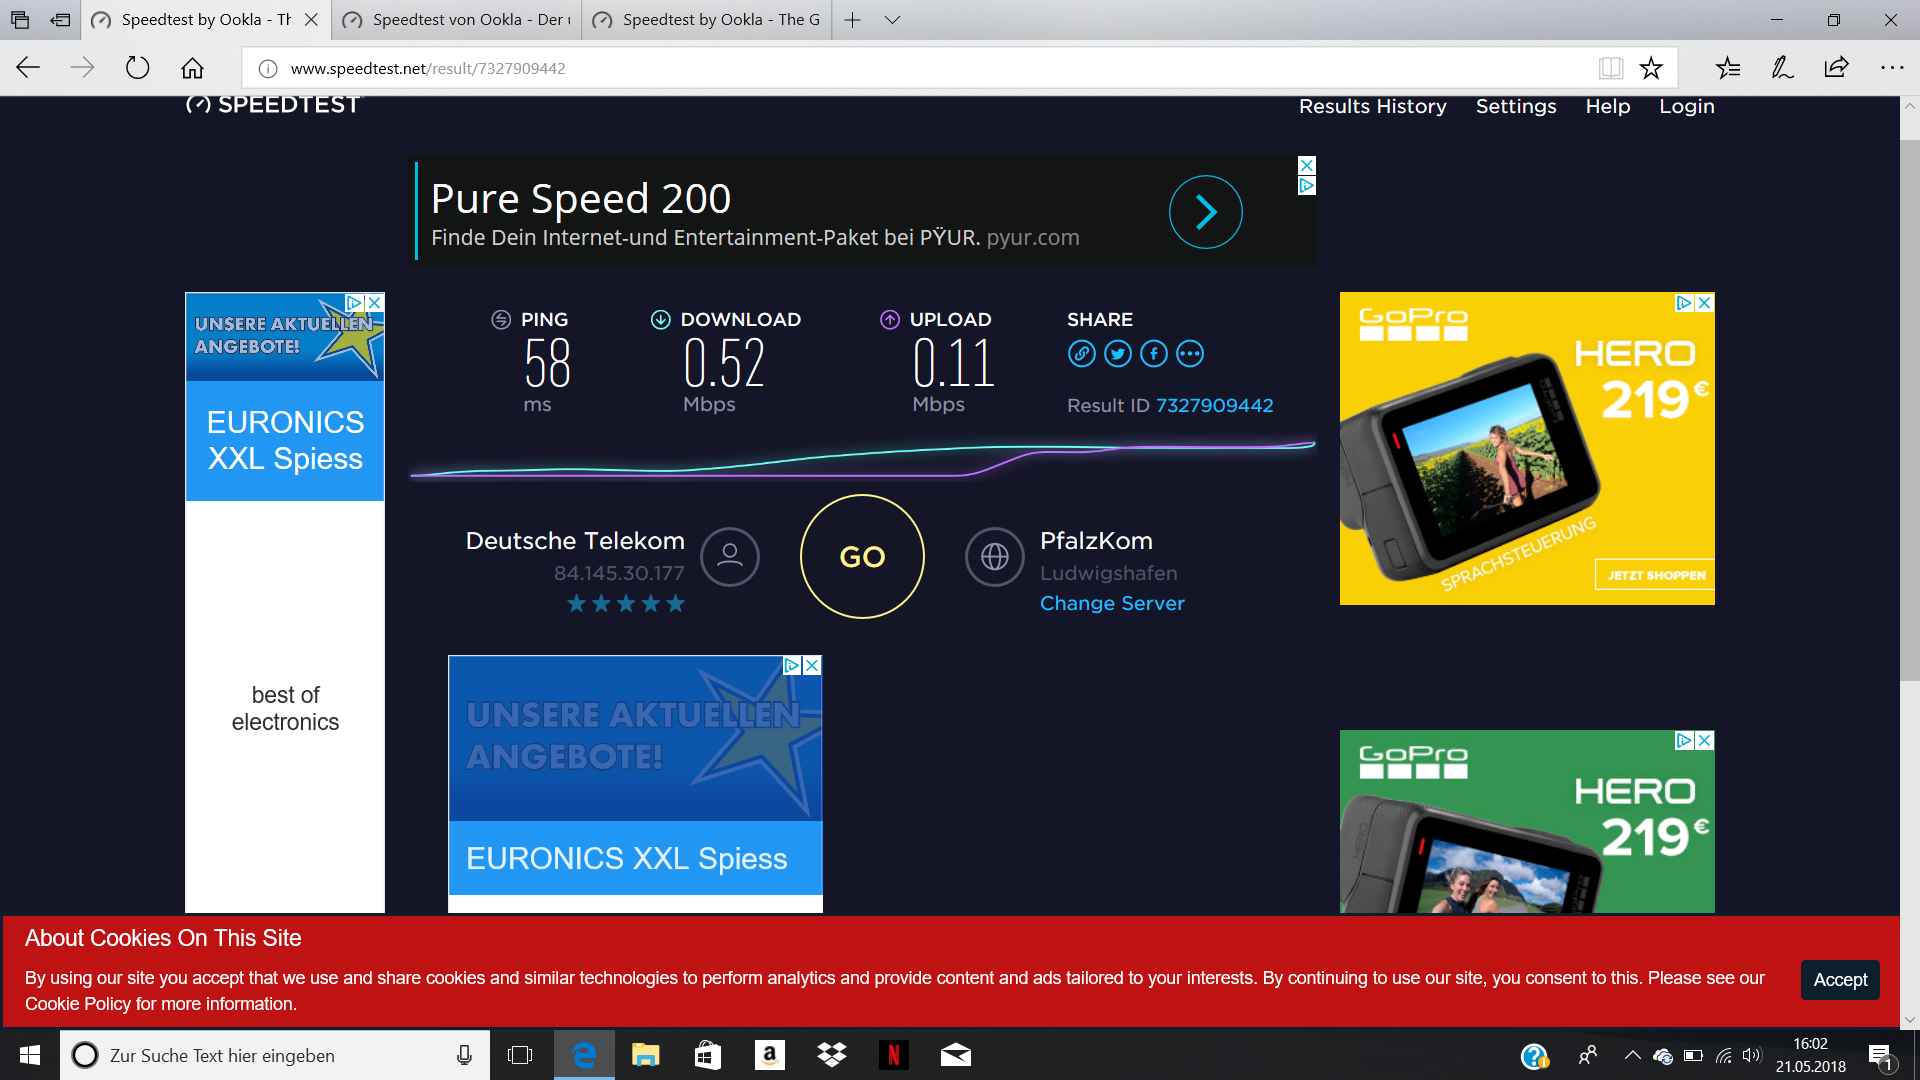Switch to Speedtest von Ookla tab
The width and height of the screenshot is (1920, 1080).
click(x=456, y=20)
